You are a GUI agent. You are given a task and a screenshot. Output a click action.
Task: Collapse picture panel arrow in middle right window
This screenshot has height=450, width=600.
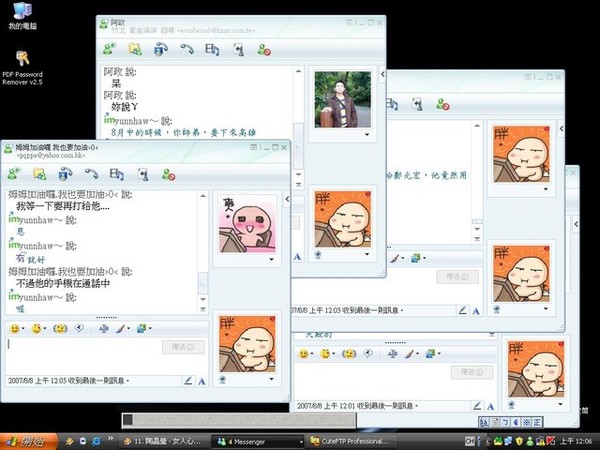point(561,129)
